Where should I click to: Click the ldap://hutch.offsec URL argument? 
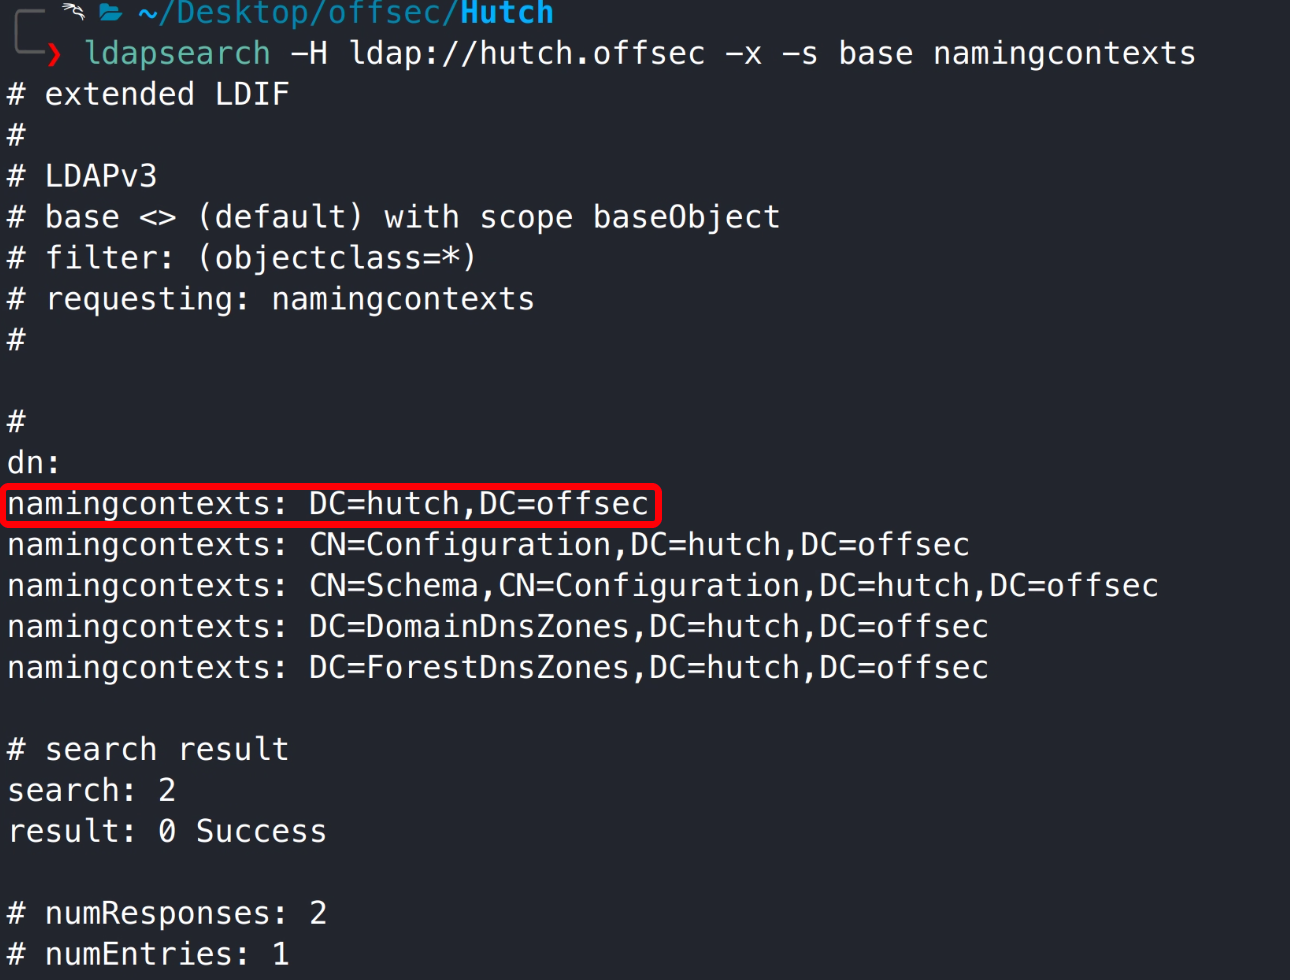coord(527,53)
